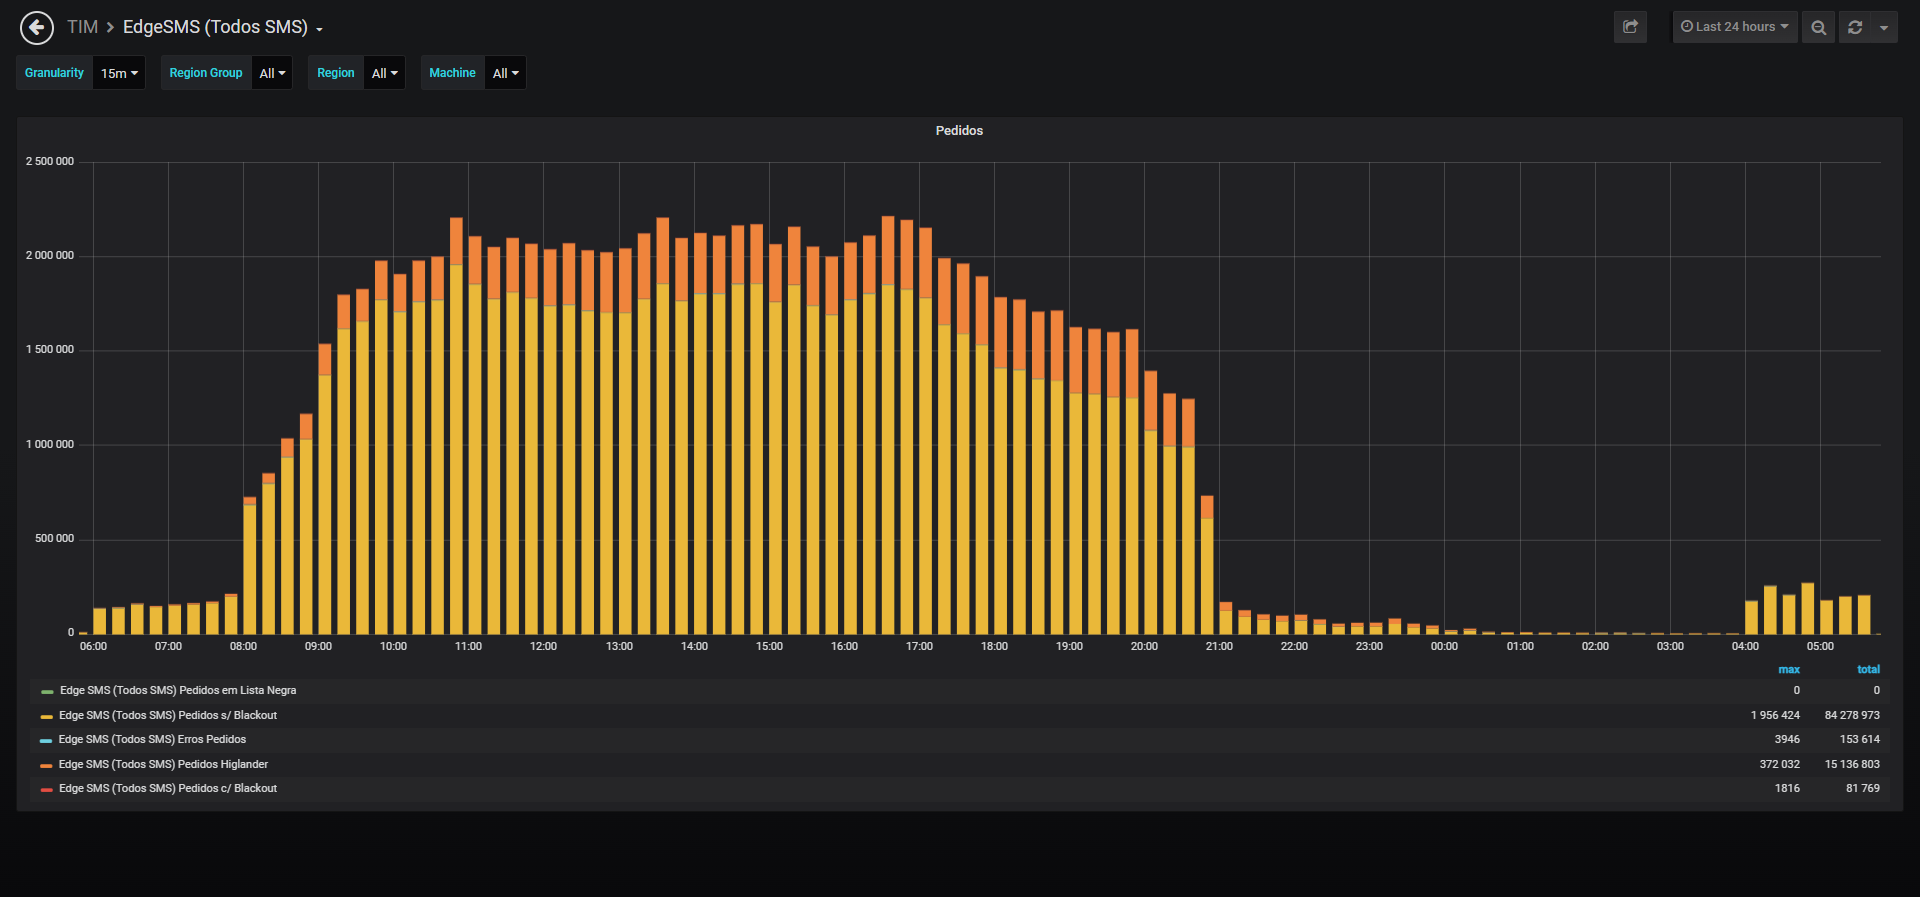This screenshot has width=1920, height=897.
Task: Open the share dashboard icon
Action: pyautogui.click(x=1630, y=27)
